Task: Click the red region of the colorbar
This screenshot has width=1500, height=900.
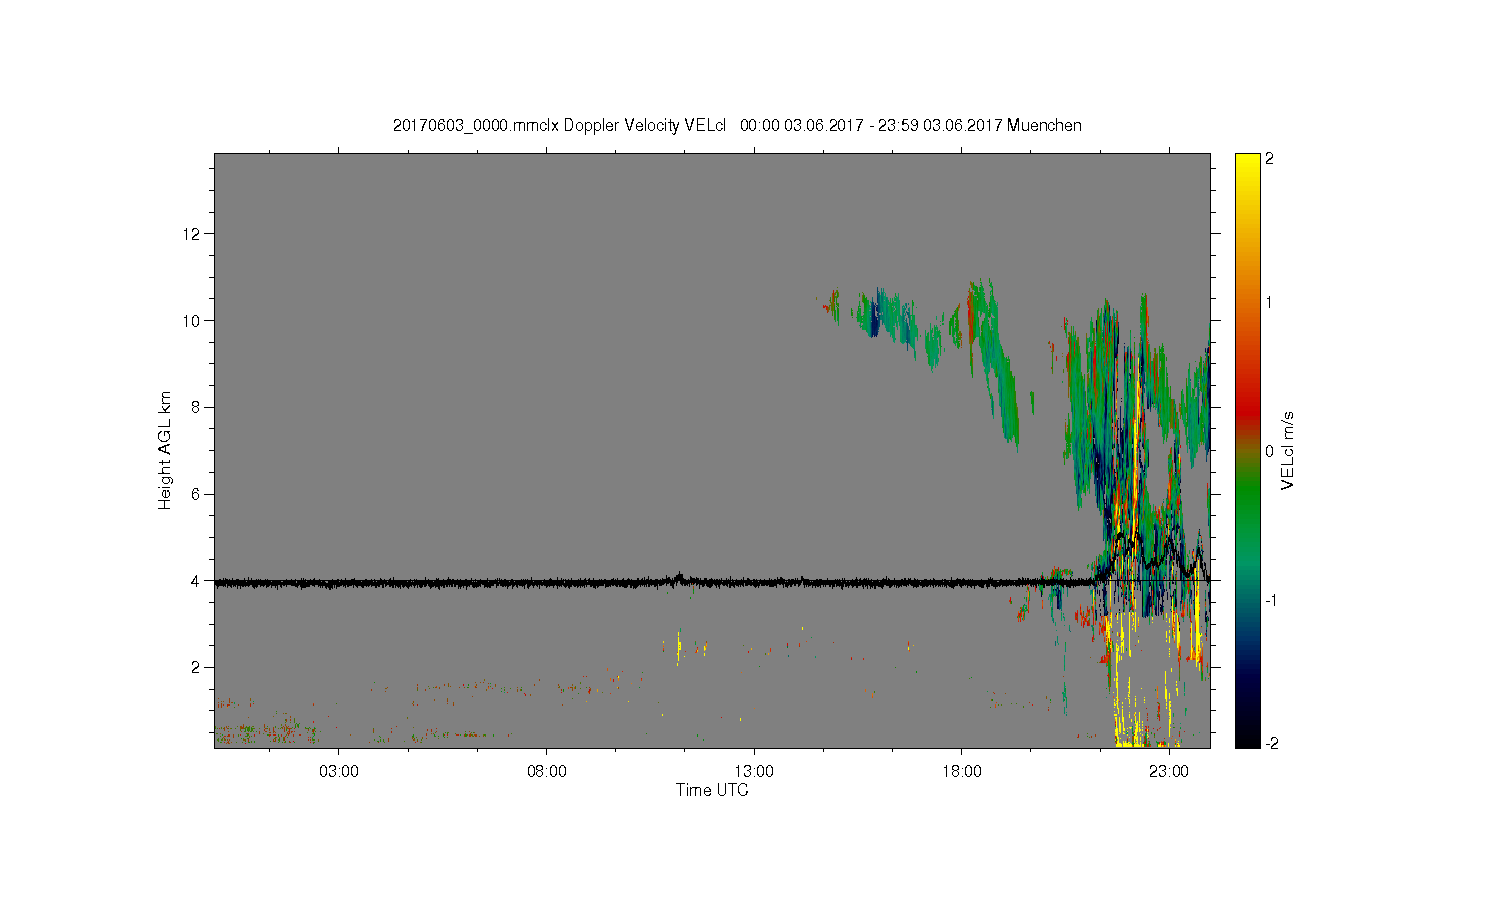Action: [1247, 405]
